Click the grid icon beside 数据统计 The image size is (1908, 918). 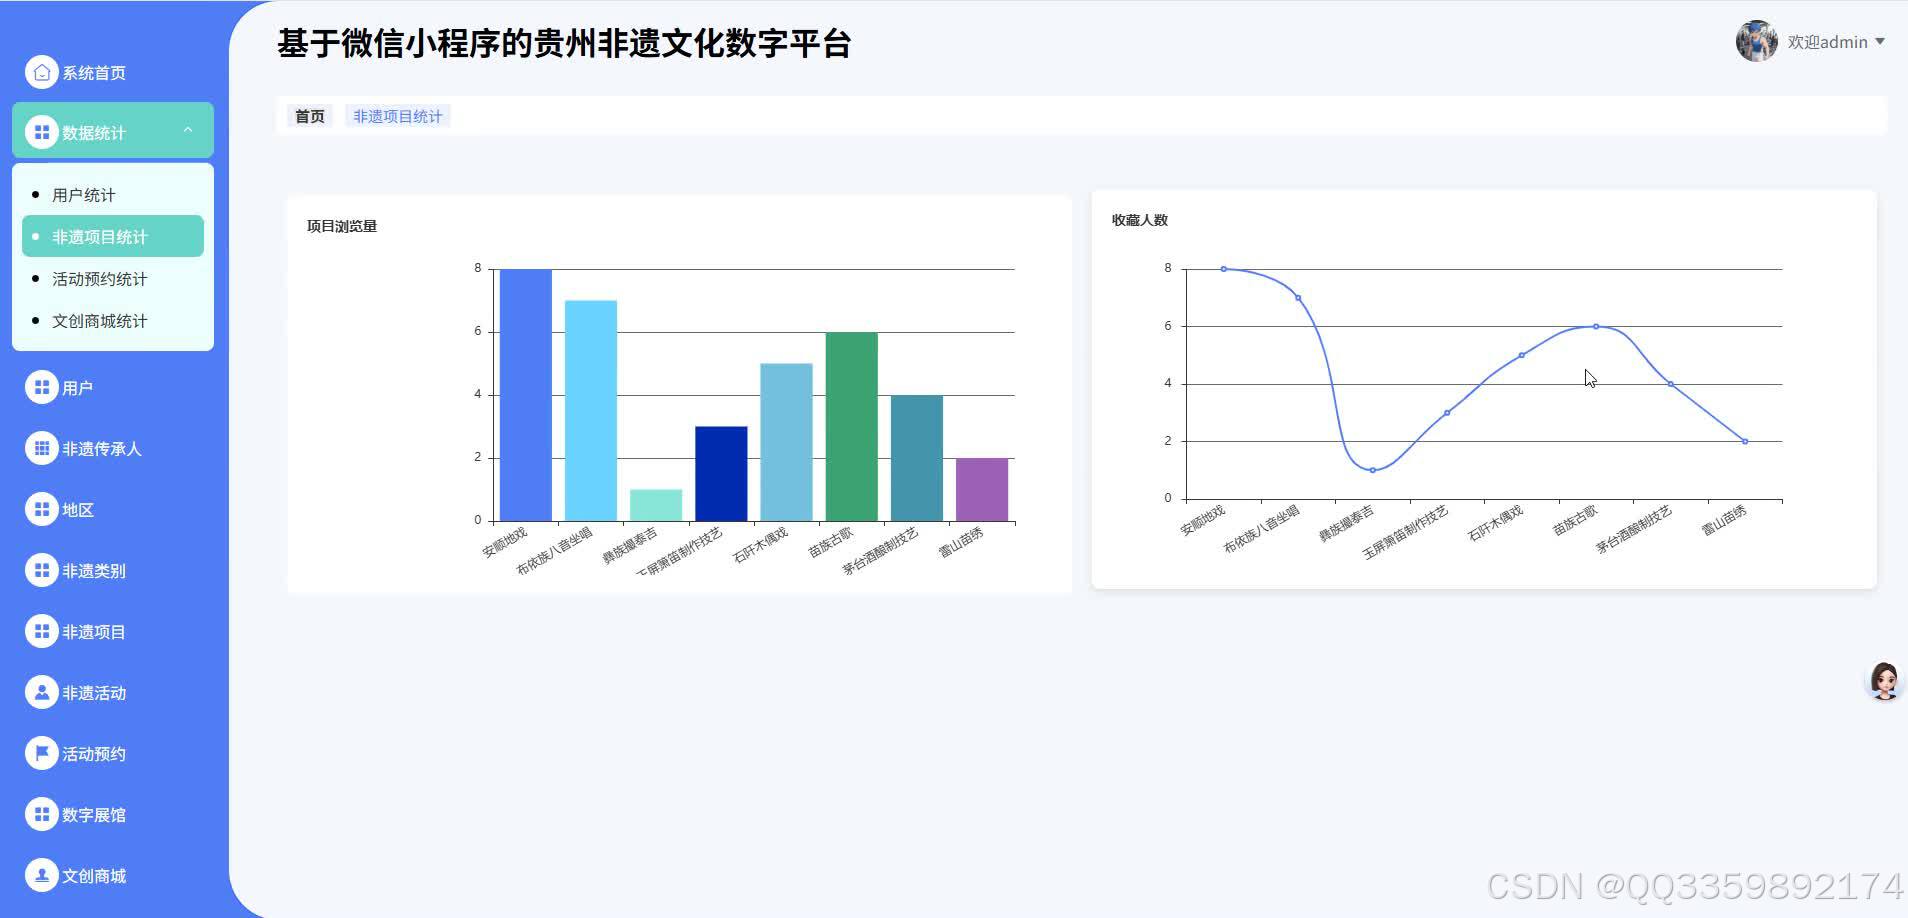coord(41,132)
